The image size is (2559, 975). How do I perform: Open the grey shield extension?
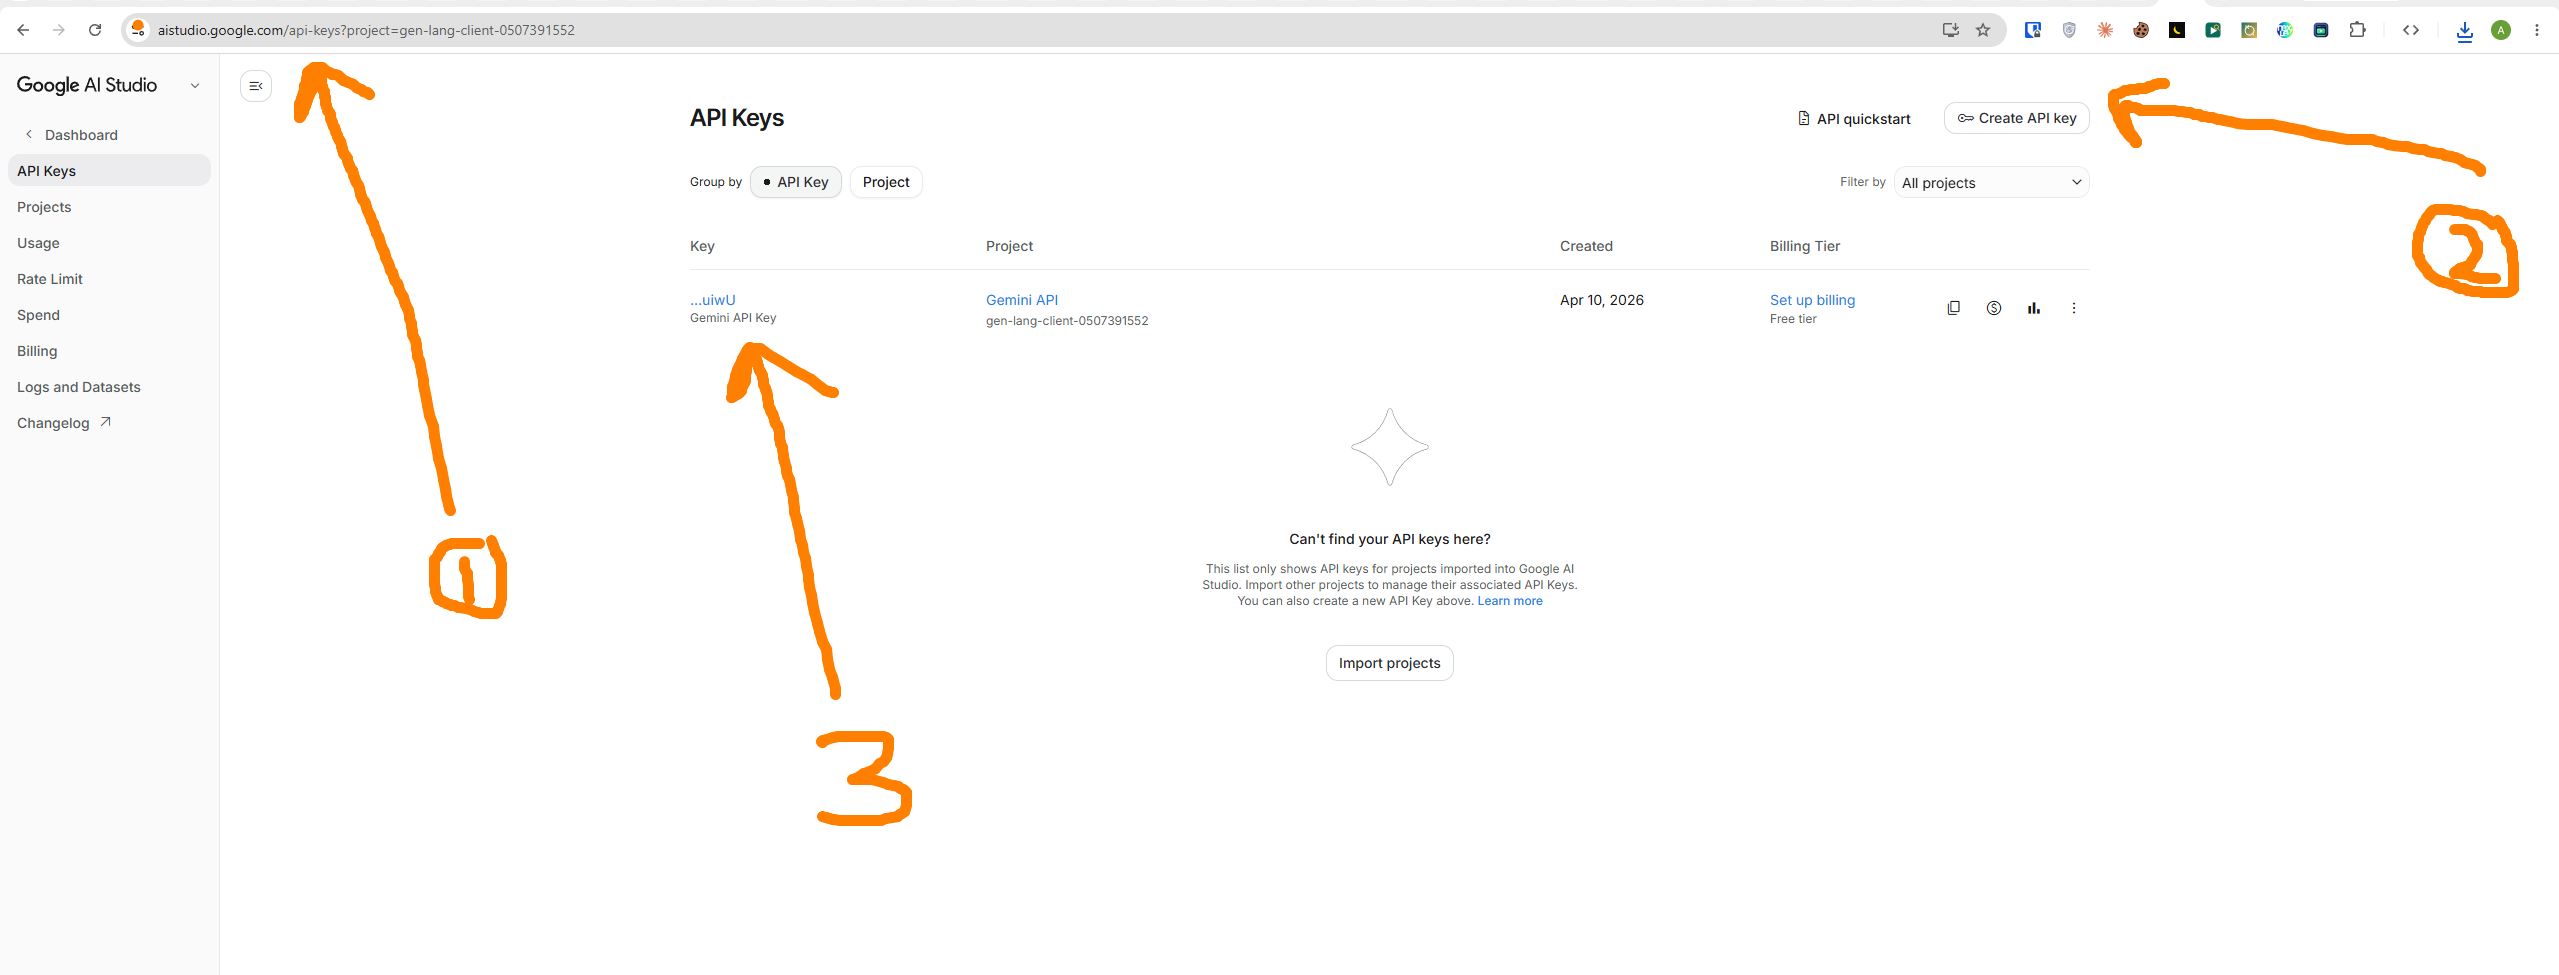click(x=2069, y=30)
